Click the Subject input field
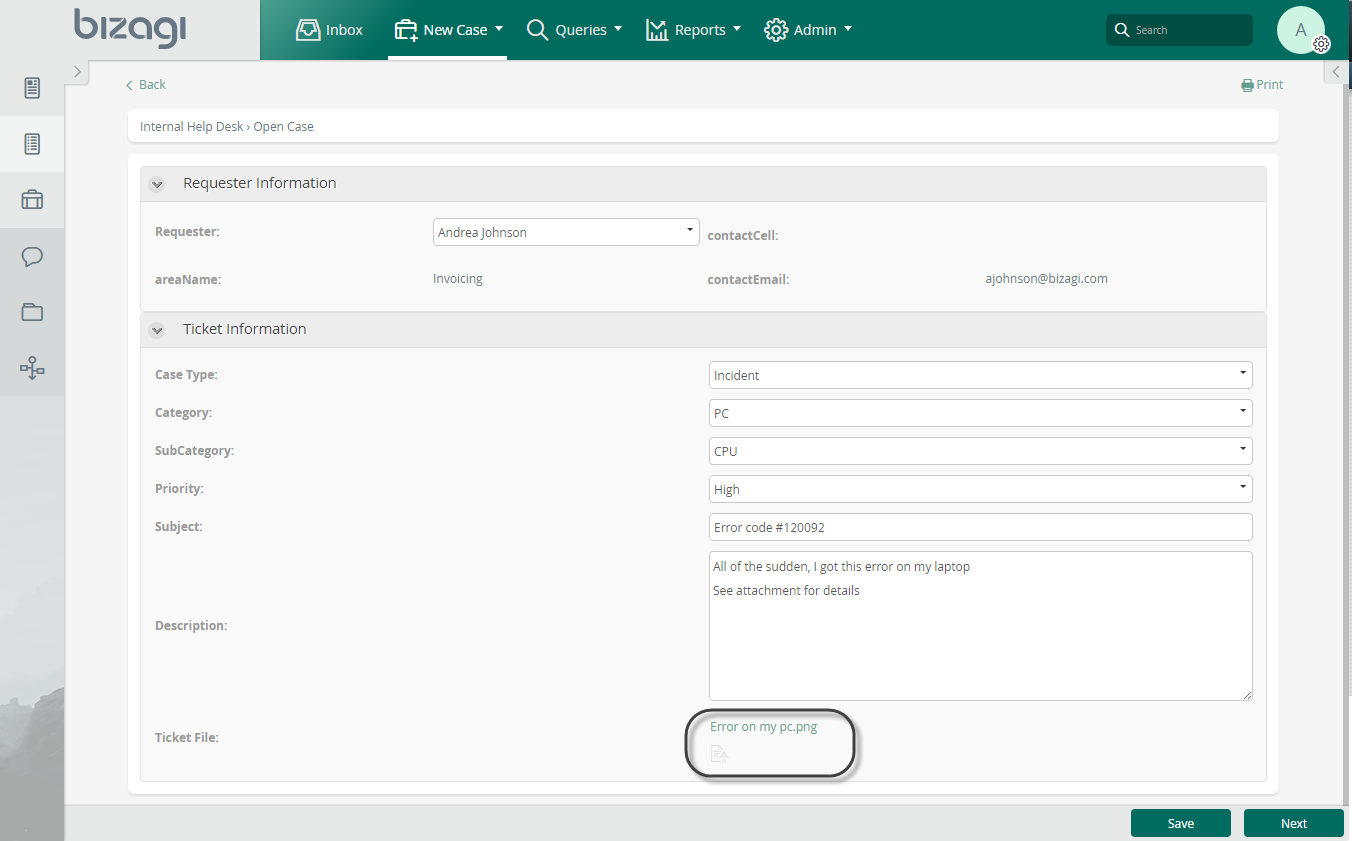 pos(980,527)
